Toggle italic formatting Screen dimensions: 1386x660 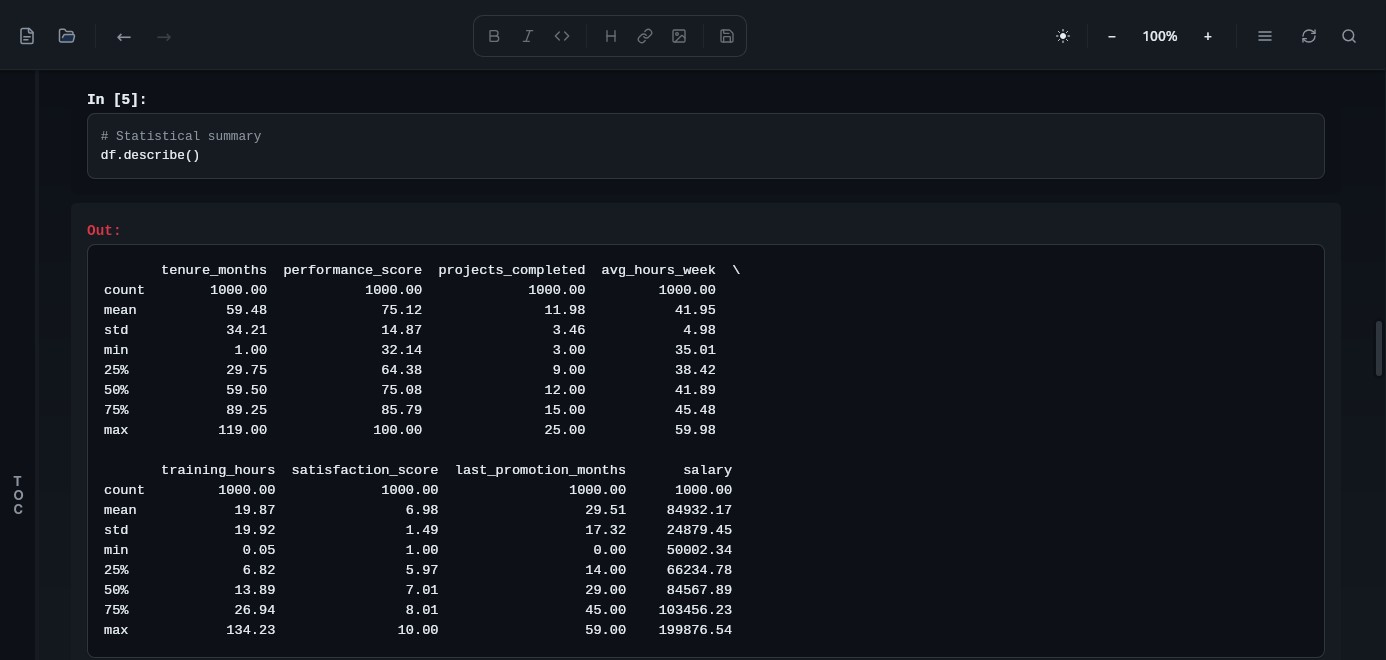click(528, 36)
